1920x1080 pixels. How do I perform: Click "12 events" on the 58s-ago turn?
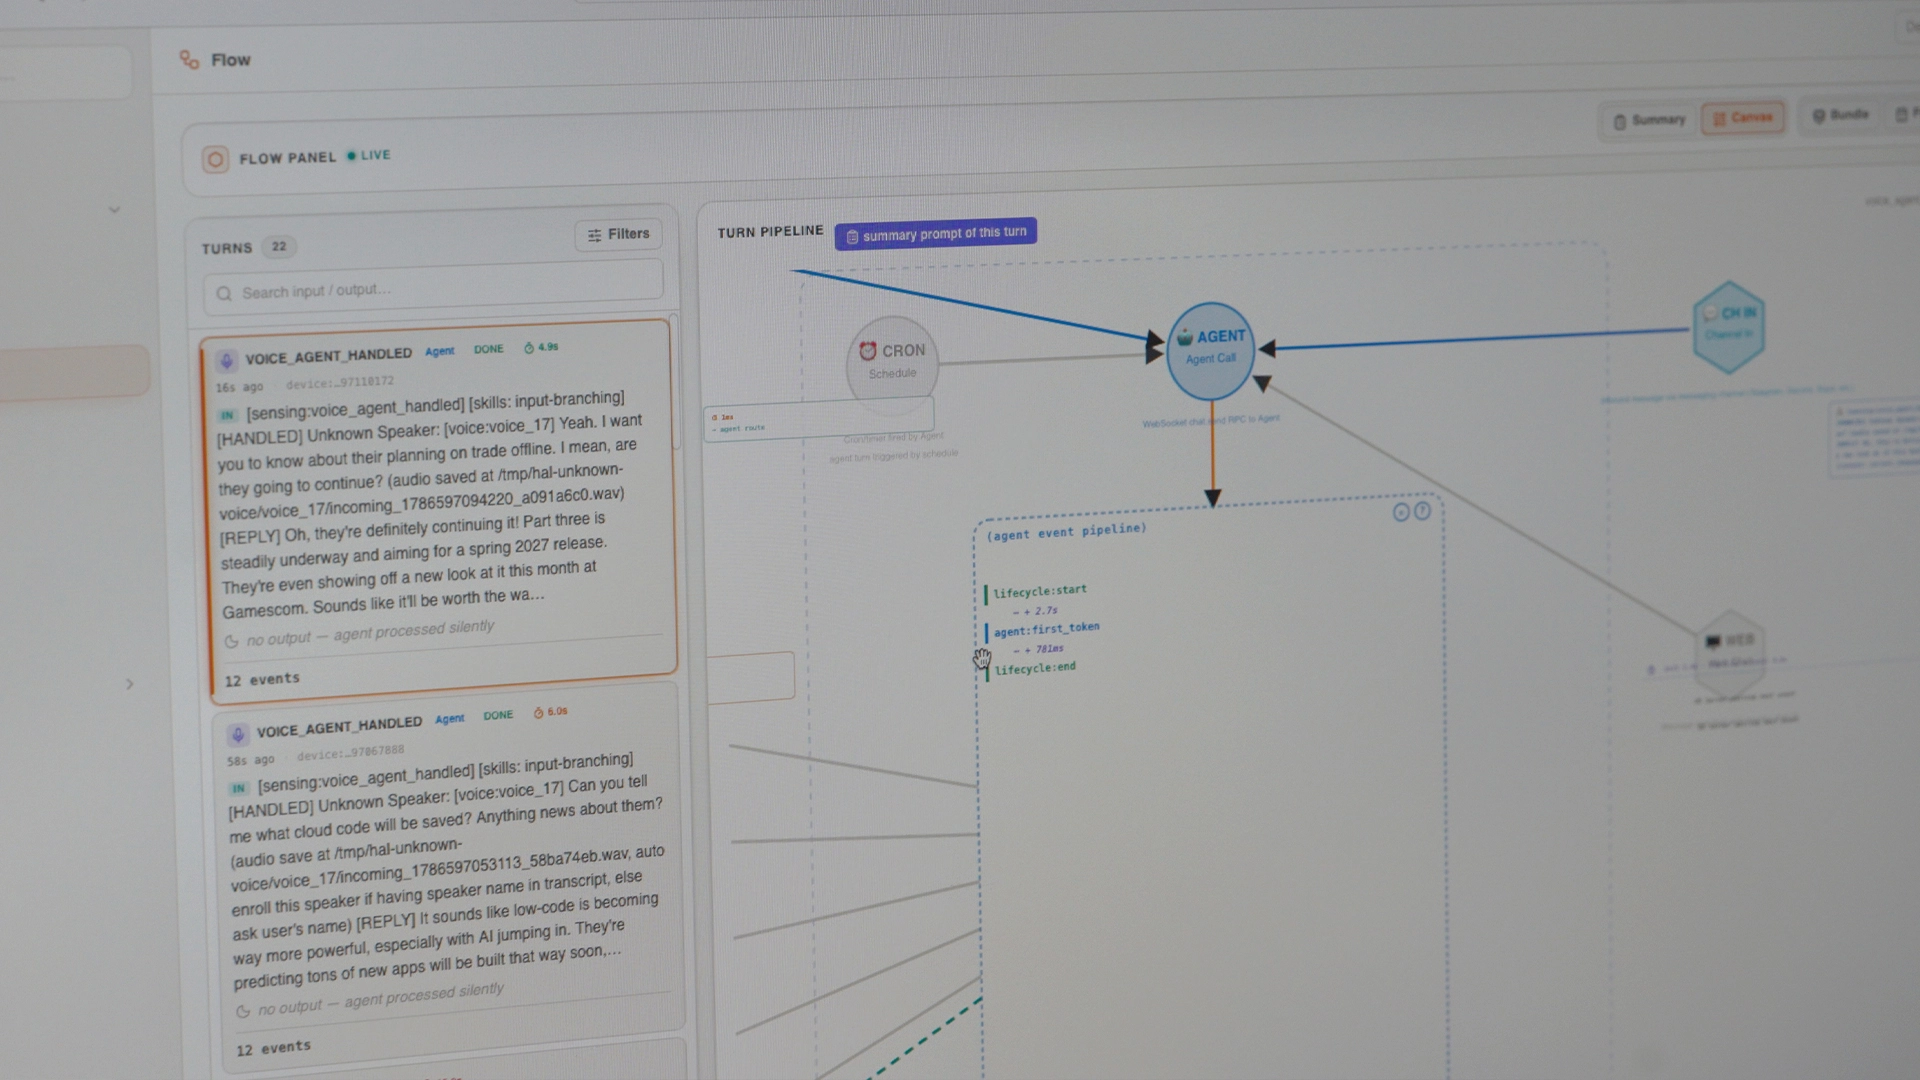[x=273, y=1048]
